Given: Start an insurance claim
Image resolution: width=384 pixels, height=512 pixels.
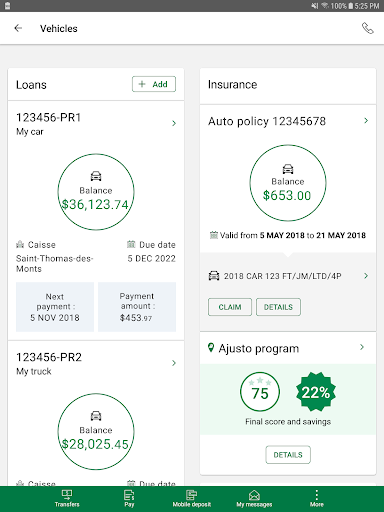Looking at the screenshot, I should (230, 307).
